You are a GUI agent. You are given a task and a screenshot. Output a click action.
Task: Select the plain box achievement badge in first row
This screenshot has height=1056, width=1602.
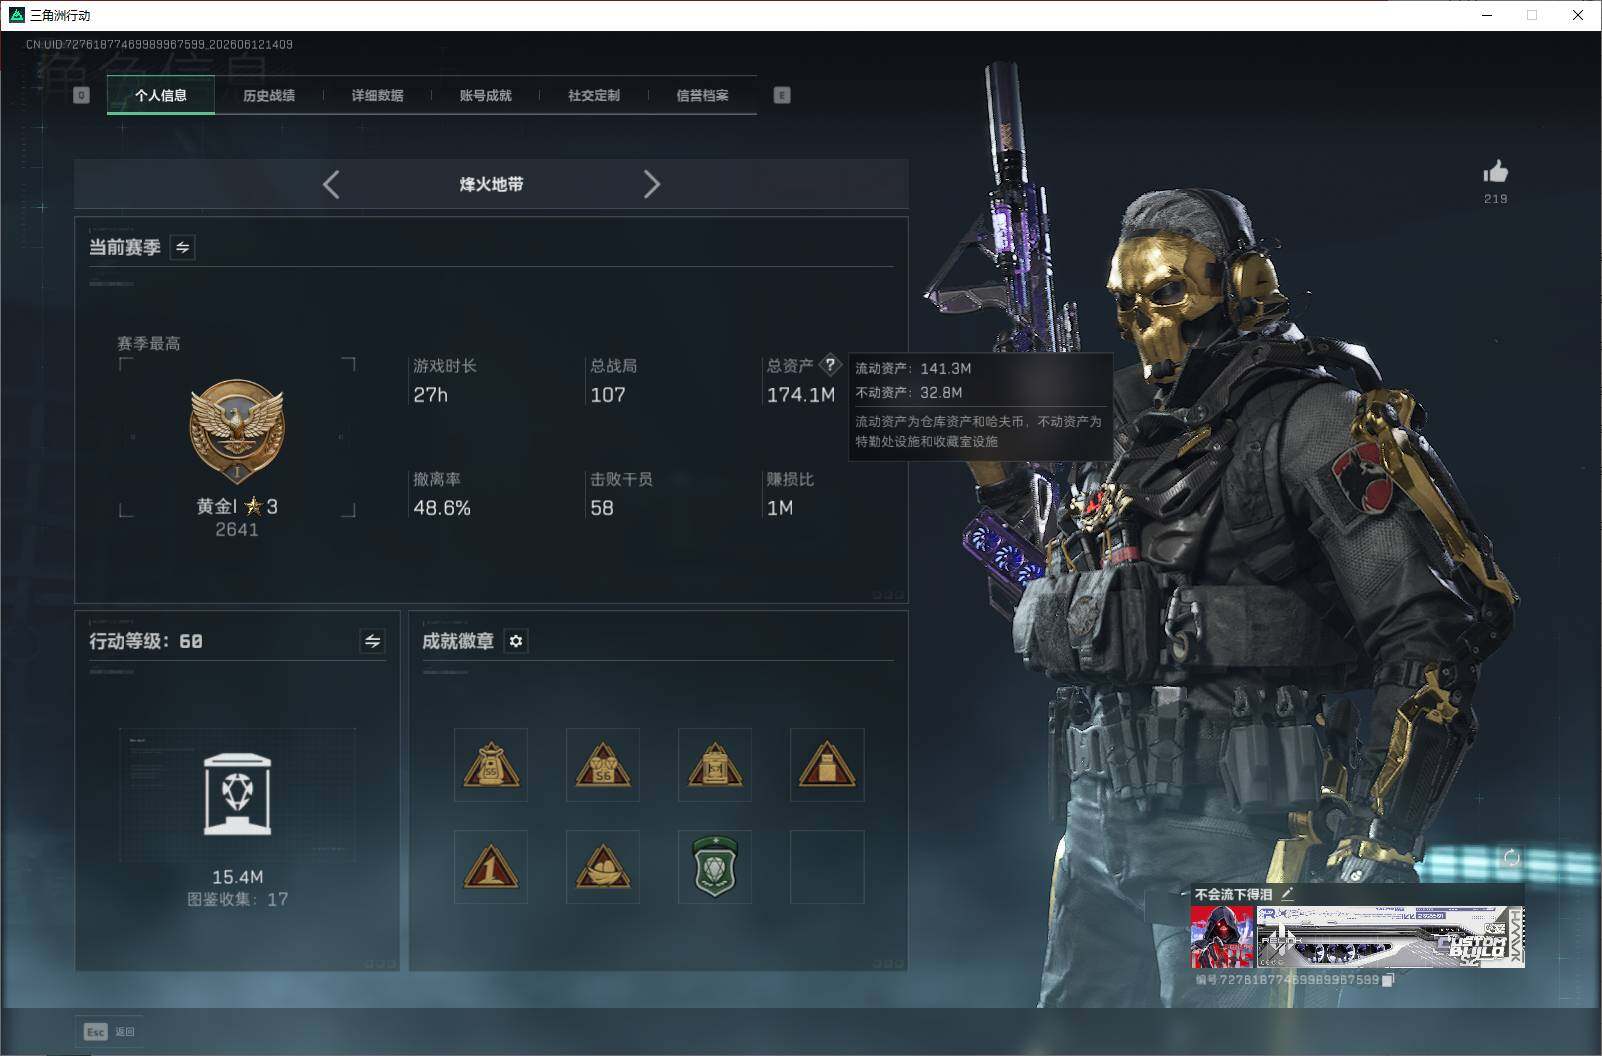pyautogui.click(x=827, y=765)
